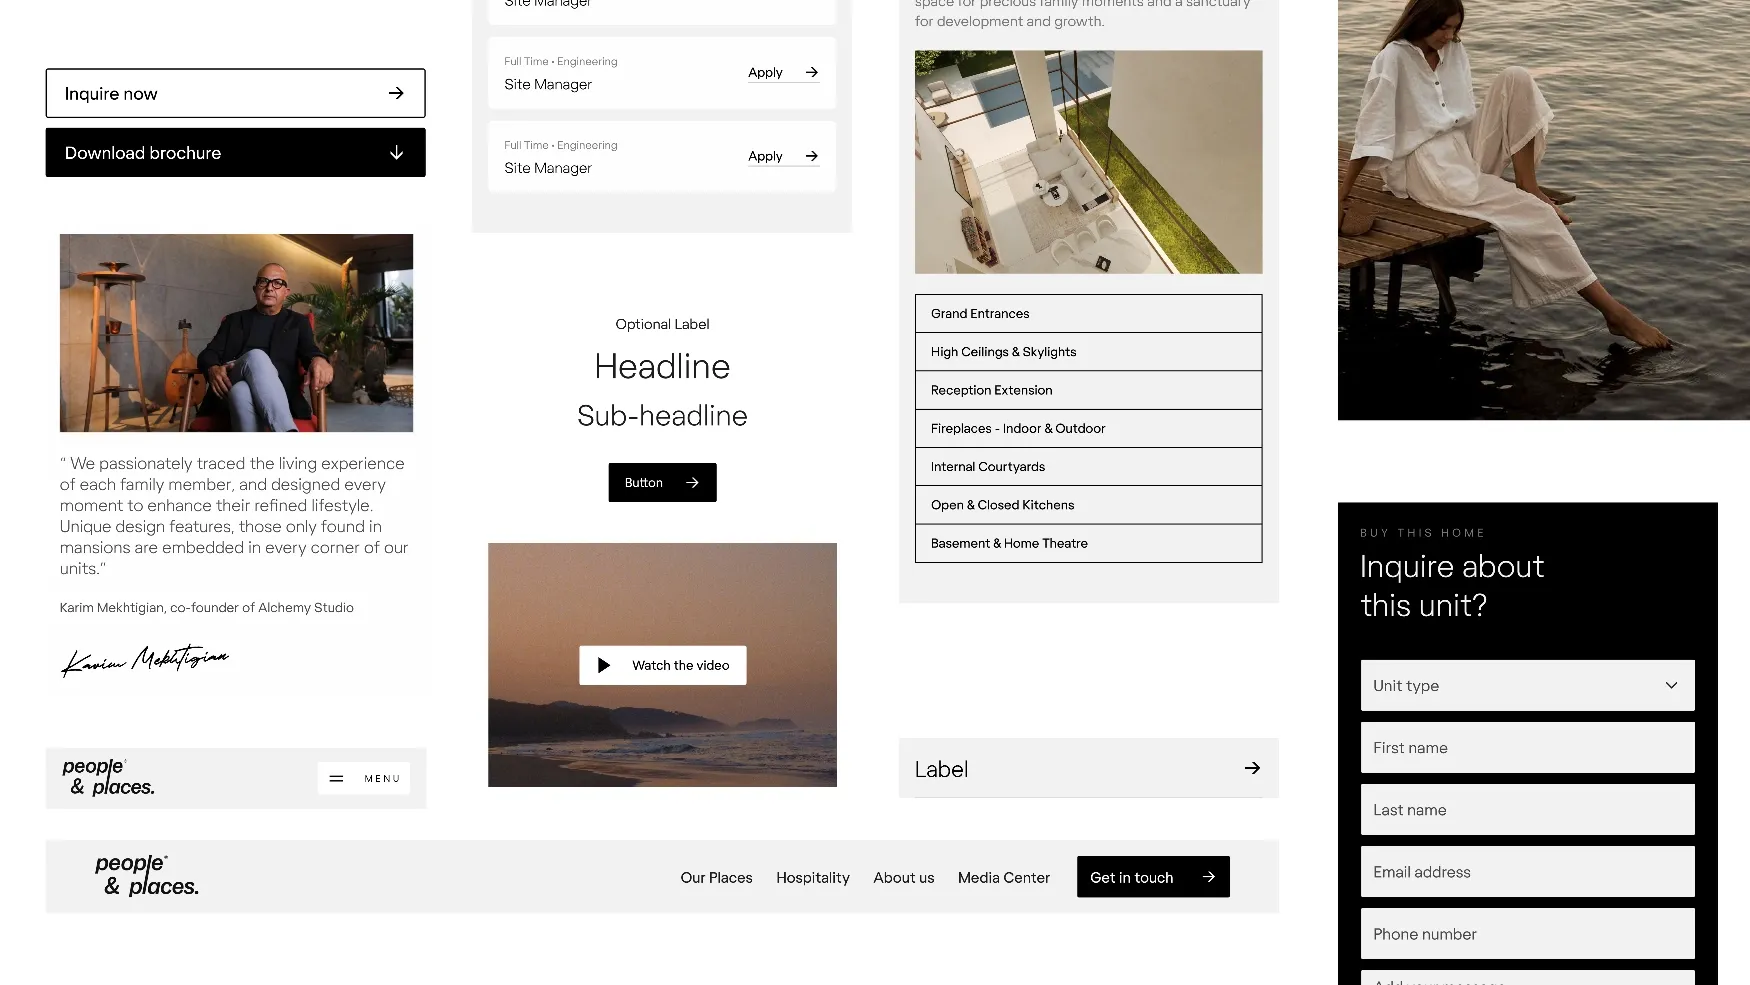This screenshot has width=1750, height=985.
Task: Click the down arrow in Download brochure
Action: click(x=396, y=153)
